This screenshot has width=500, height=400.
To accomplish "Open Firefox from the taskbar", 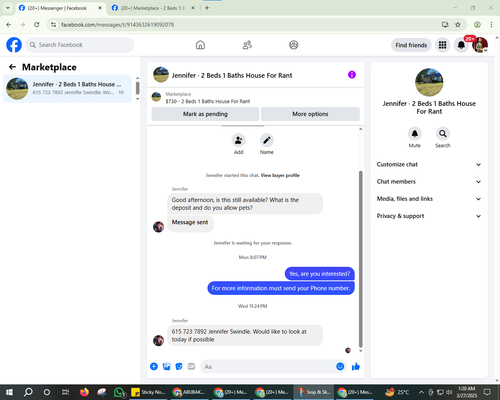I will click(x=84, y=392).
